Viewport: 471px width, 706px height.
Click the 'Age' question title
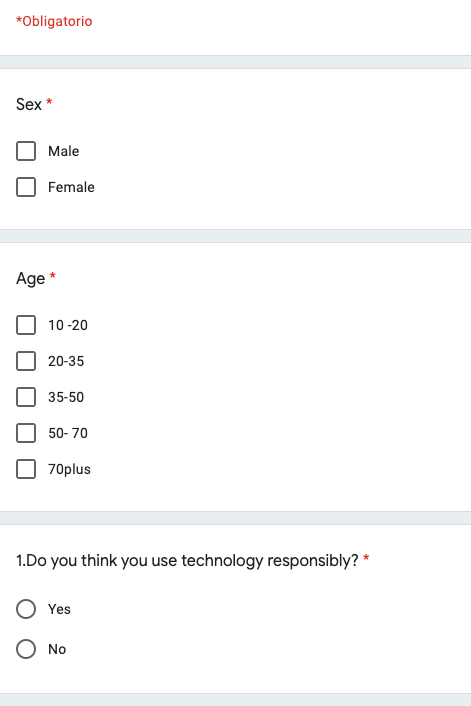coord(31,279)
